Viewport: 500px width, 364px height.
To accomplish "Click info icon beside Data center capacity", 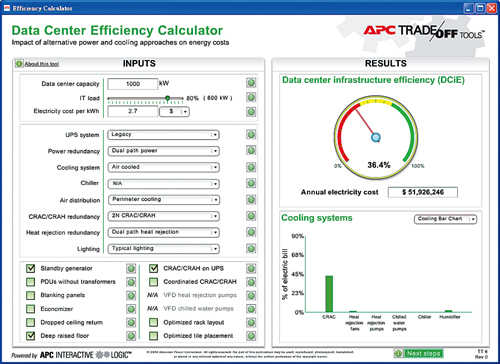I will [251, 83].
